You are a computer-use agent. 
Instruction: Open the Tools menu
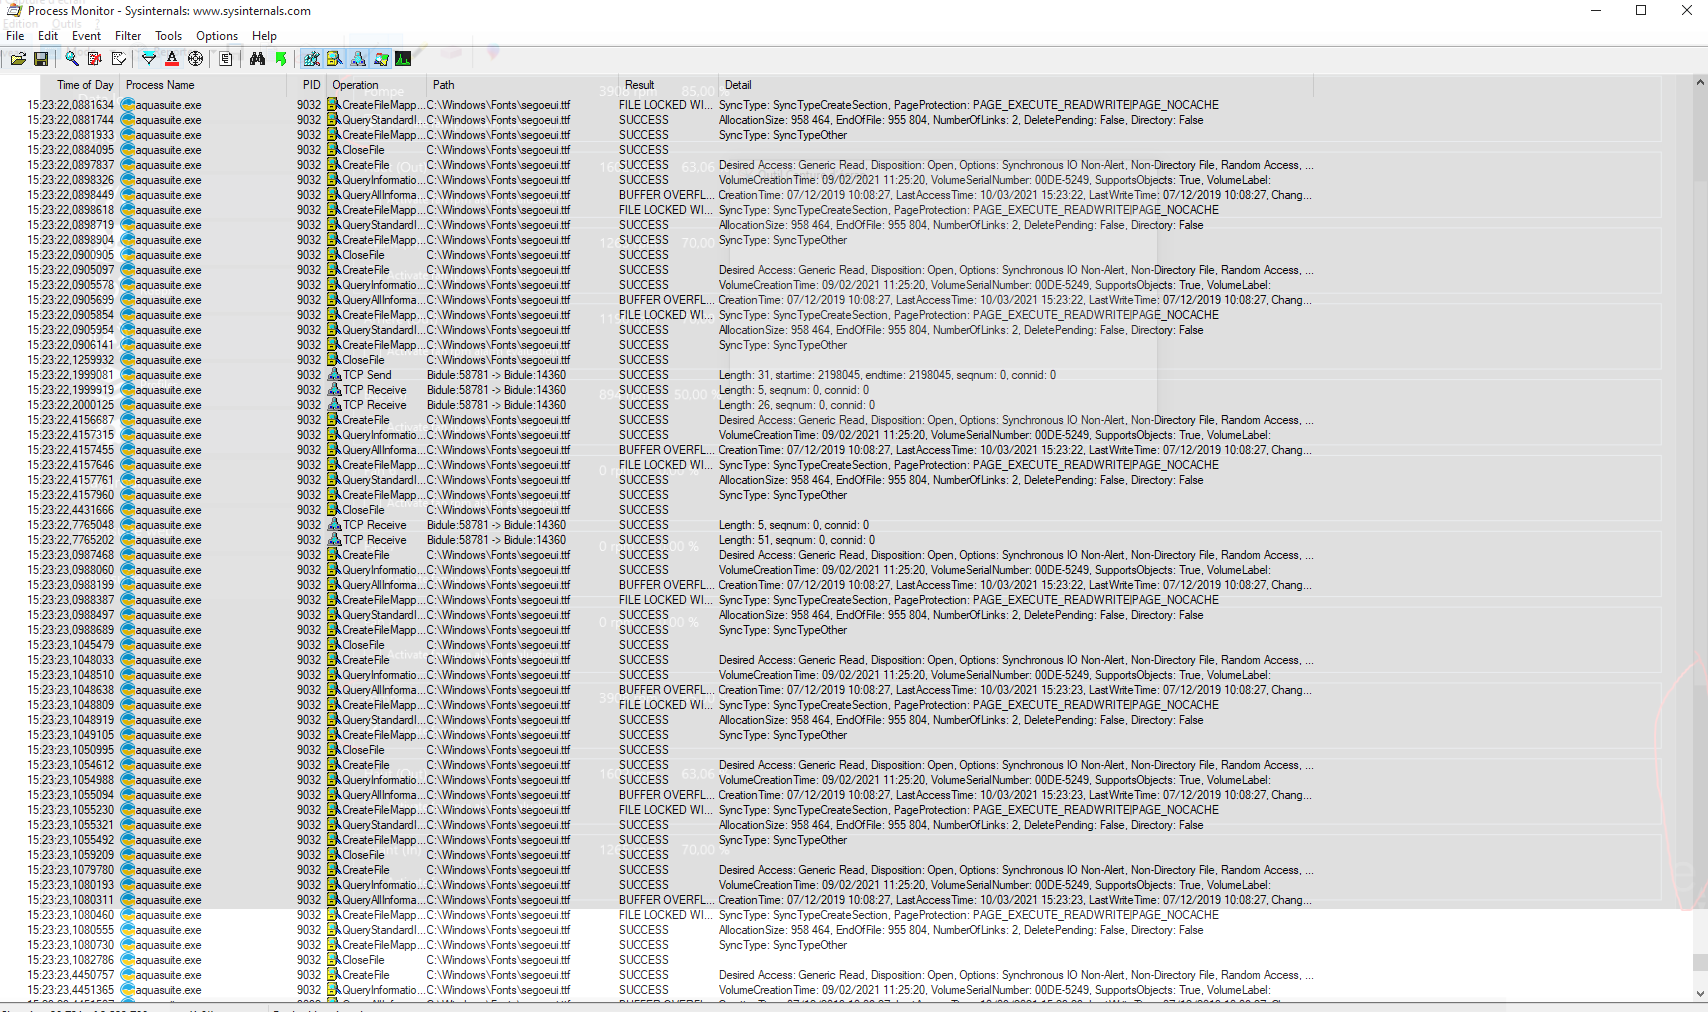(168, 36)
